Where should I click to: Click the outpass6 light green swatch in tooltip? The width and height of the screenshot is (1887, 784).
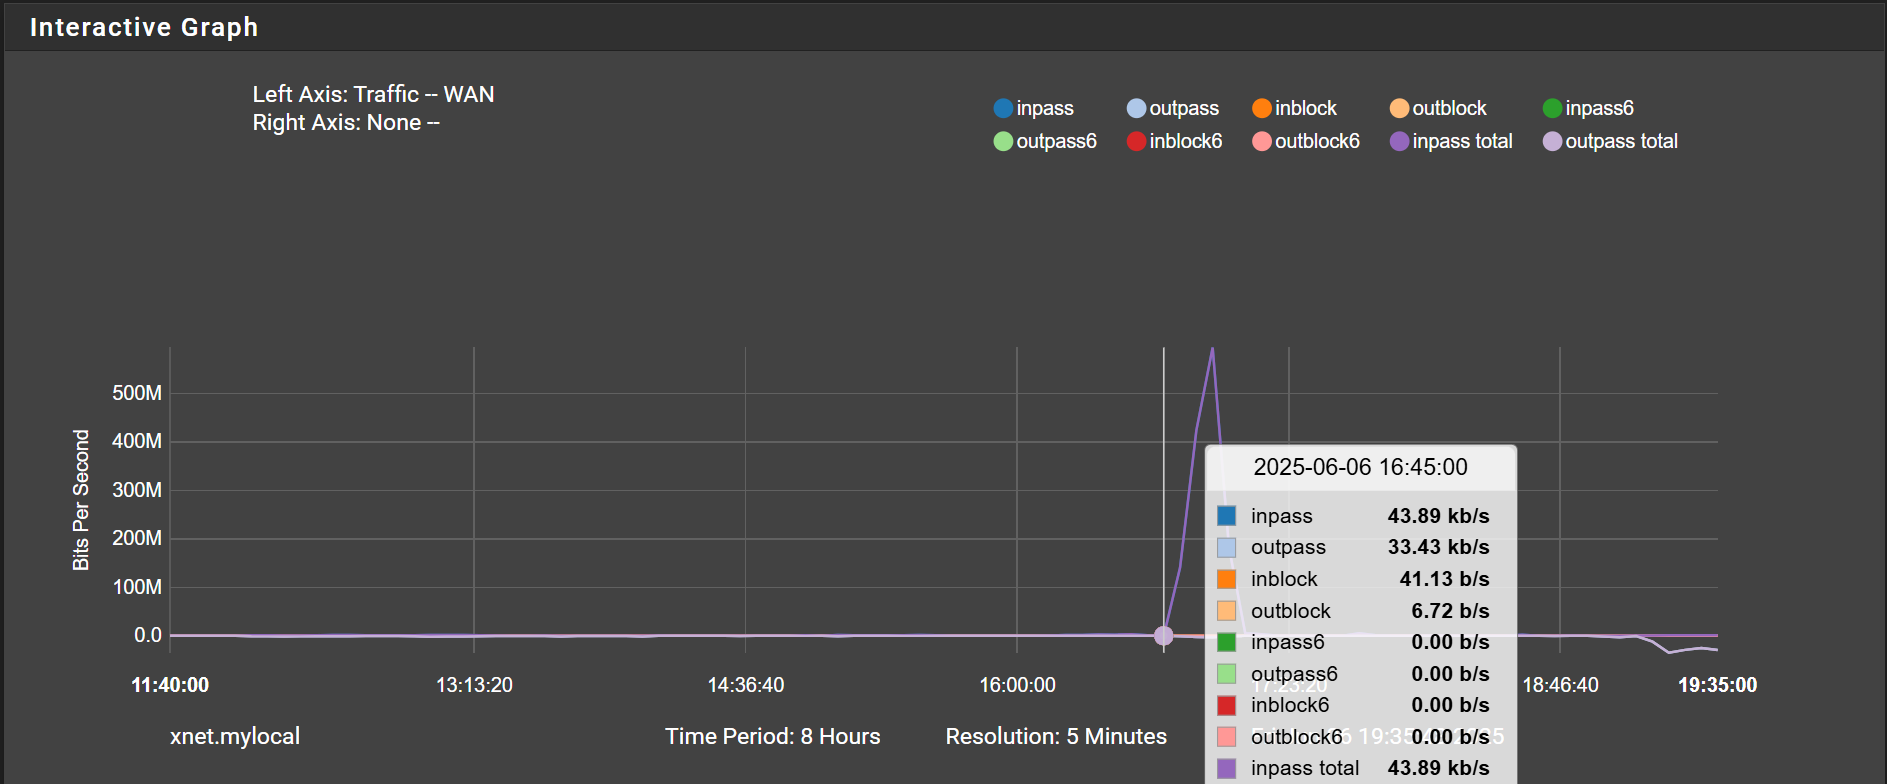pyautogui.click(x=1226, y=674)
